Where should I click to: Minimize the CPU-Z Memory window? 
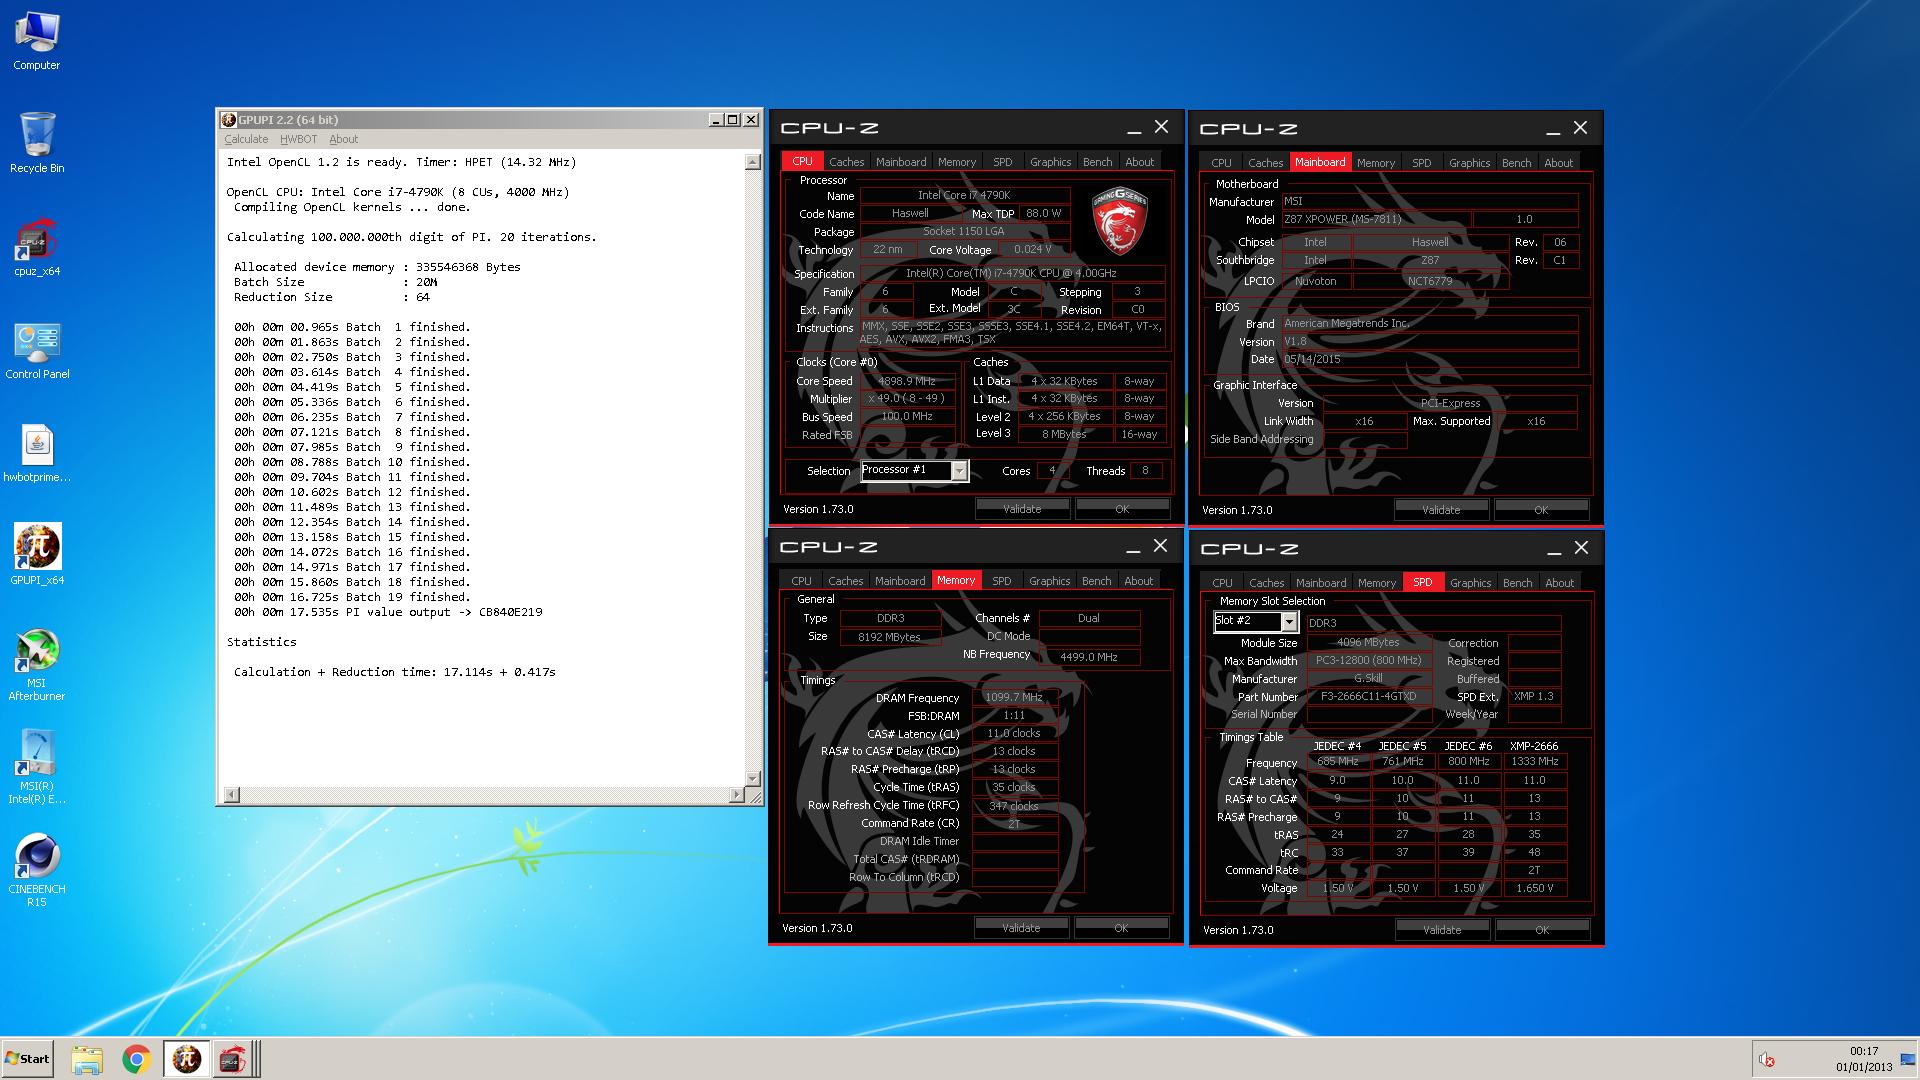[x=1133, y=547]
